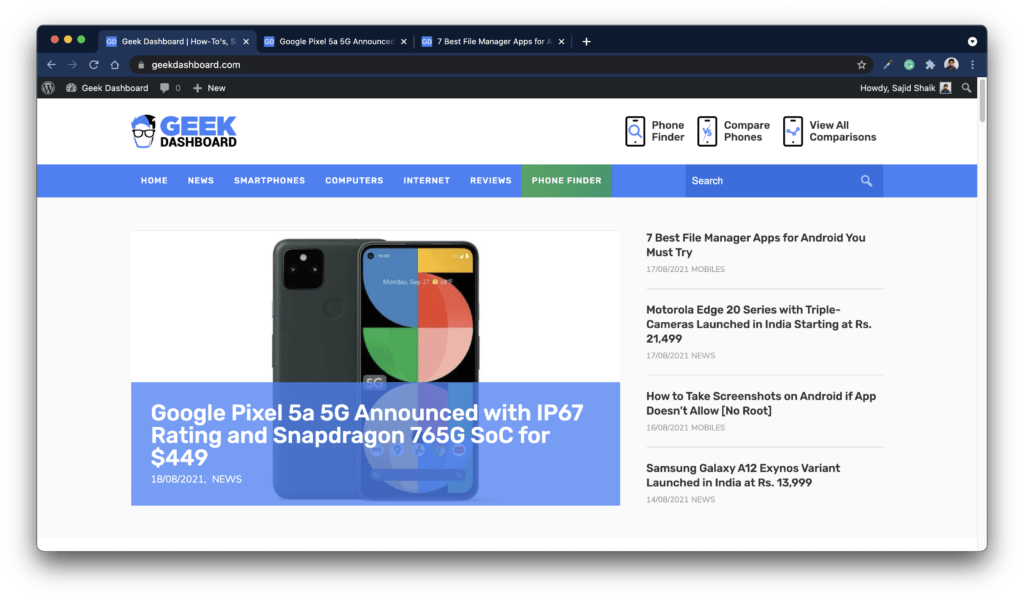Open the Google Pixel 5a 5G headline
The height and width of the screenshot is (600, 1024).
pyautogui.click(x=366, y=435)
